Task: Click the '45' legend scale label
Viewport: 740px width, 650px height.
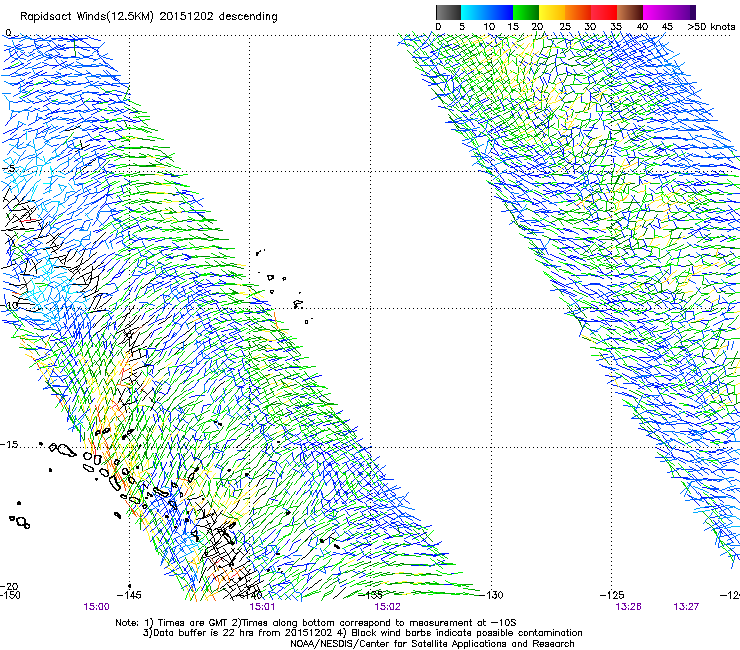Action: click(667, 27)
